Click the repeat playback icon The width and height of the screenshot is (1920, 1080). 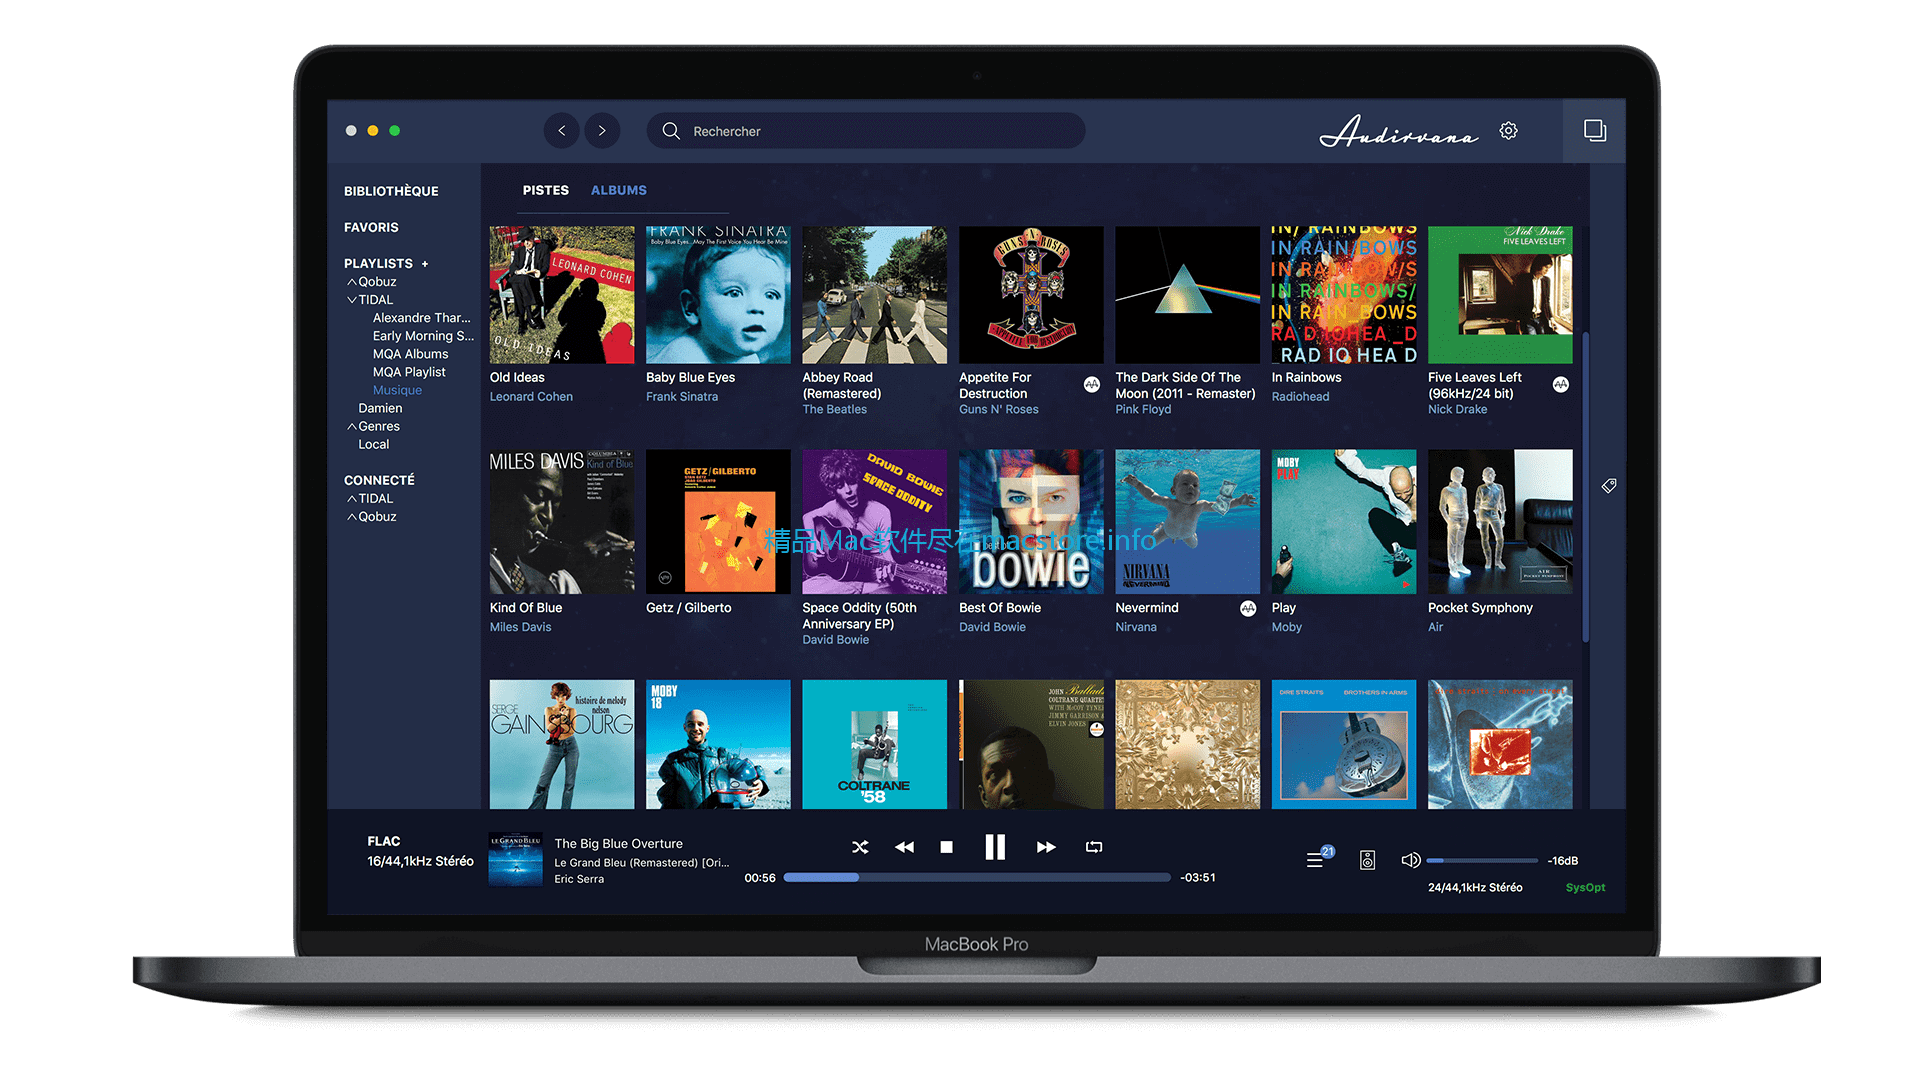(x=1091, y=845)
